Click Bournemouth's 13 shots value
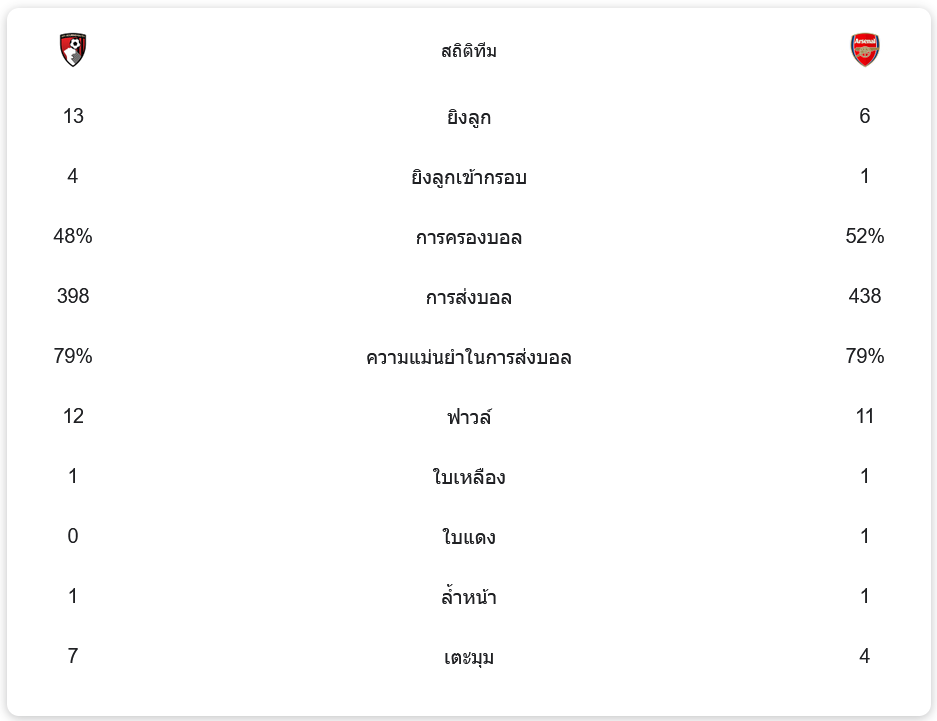This screenshot has width=937, height=721. pyautogui.click(x=73, y=116)
